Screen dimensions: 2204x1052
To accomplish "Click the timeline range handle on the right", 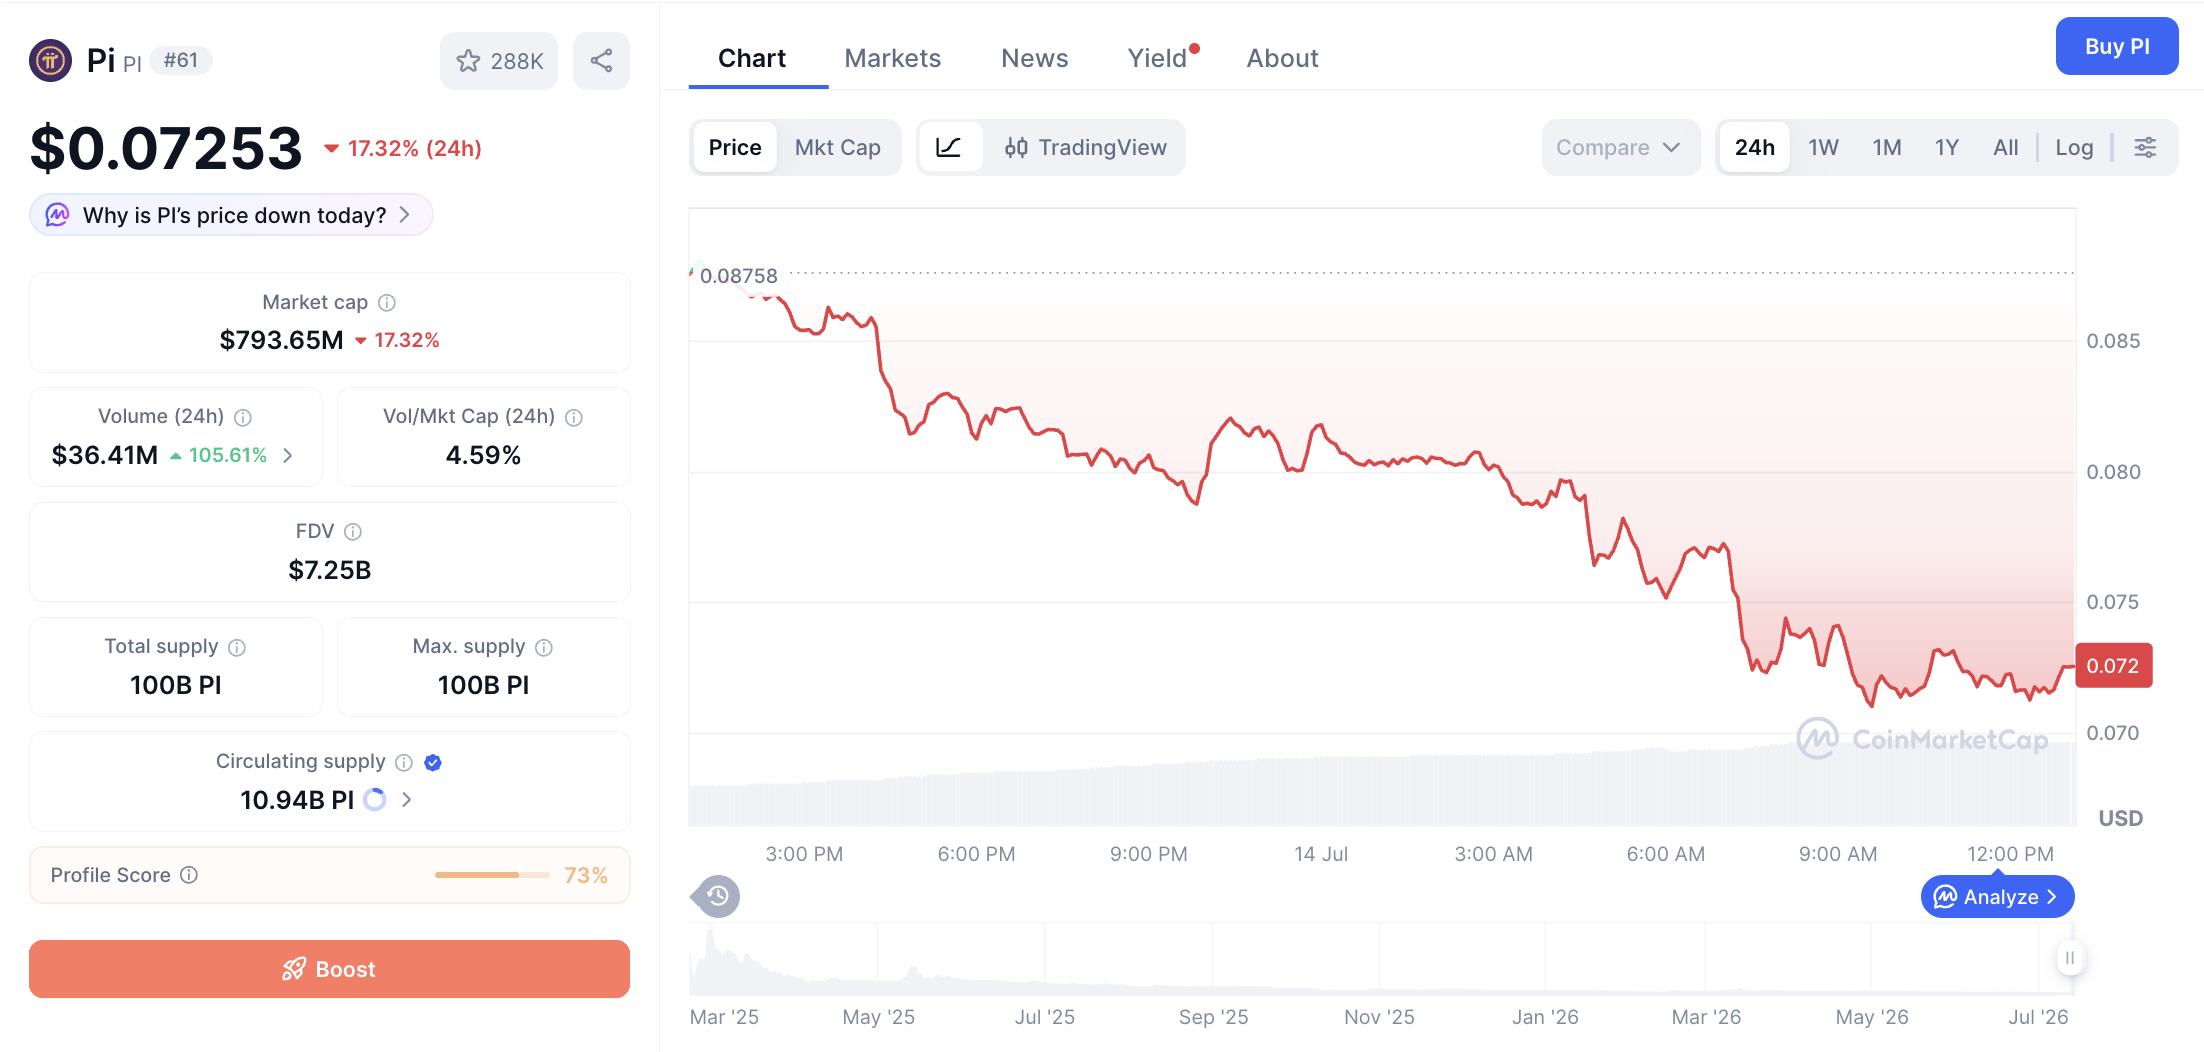I will coord(2070,958).
